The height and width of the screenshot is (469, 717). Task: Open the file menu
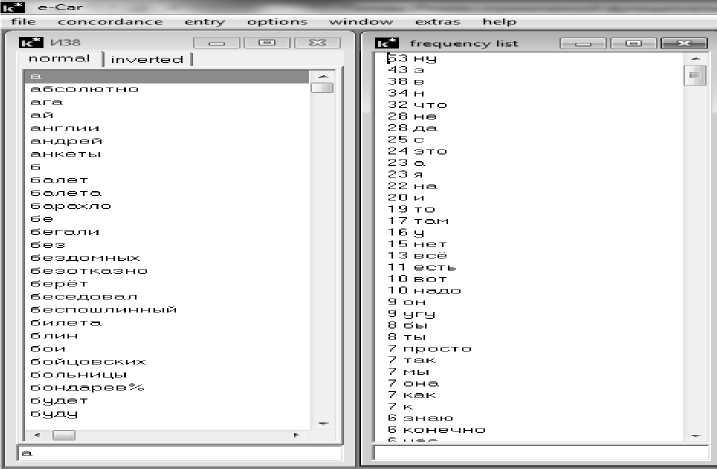point(24,22)
